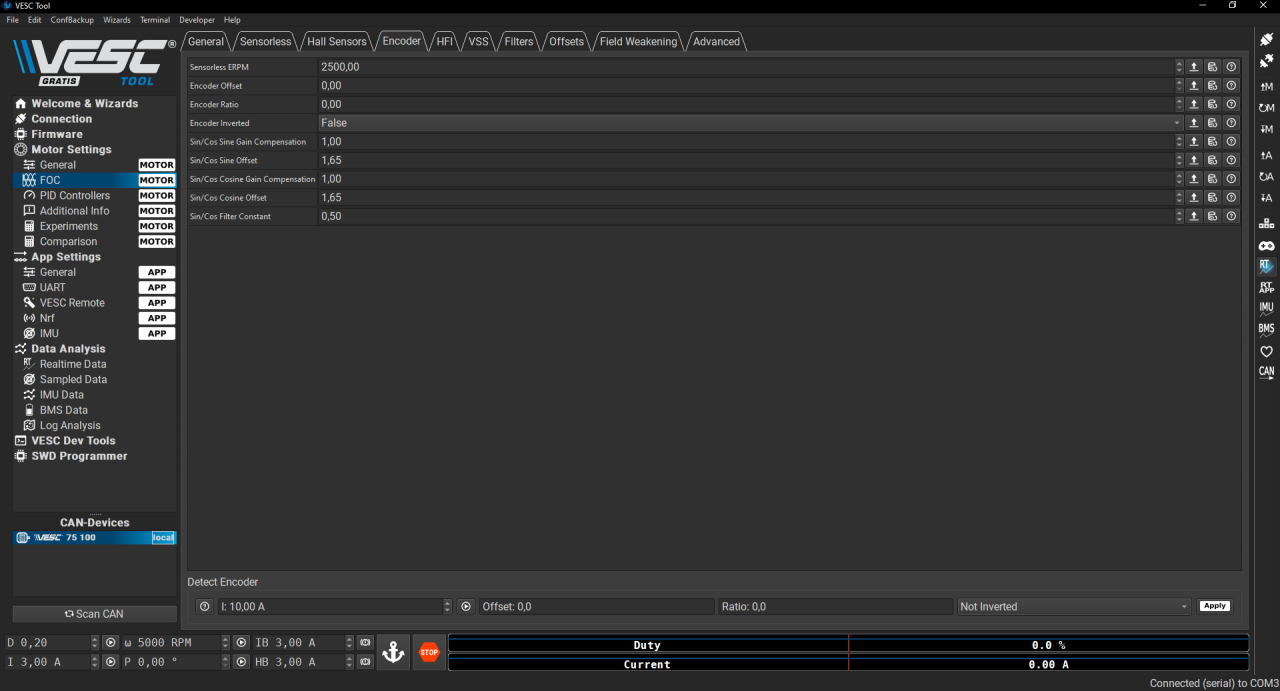Toggle the RT APP data streaming icon
The width and height of the screenshot is (1280, 691).
tap(1266, 288)
